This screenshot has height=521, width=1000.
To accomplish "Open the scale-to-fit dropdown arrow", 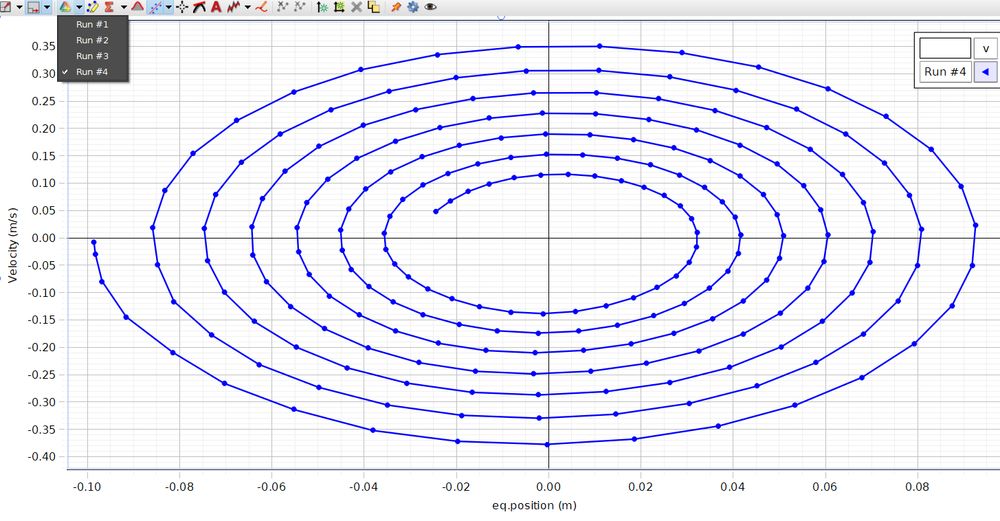I will [19, 7].
